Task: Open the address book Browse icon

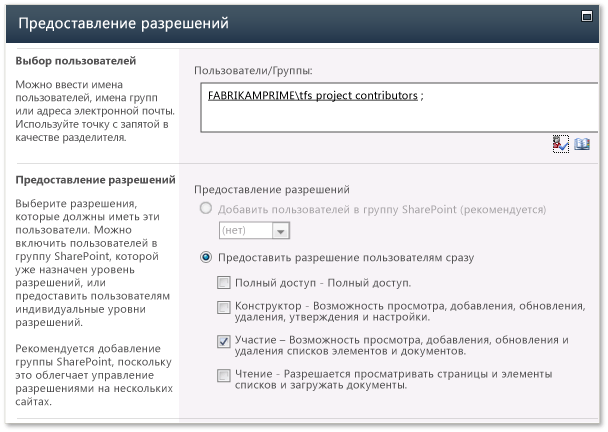Action: [582, 144]
